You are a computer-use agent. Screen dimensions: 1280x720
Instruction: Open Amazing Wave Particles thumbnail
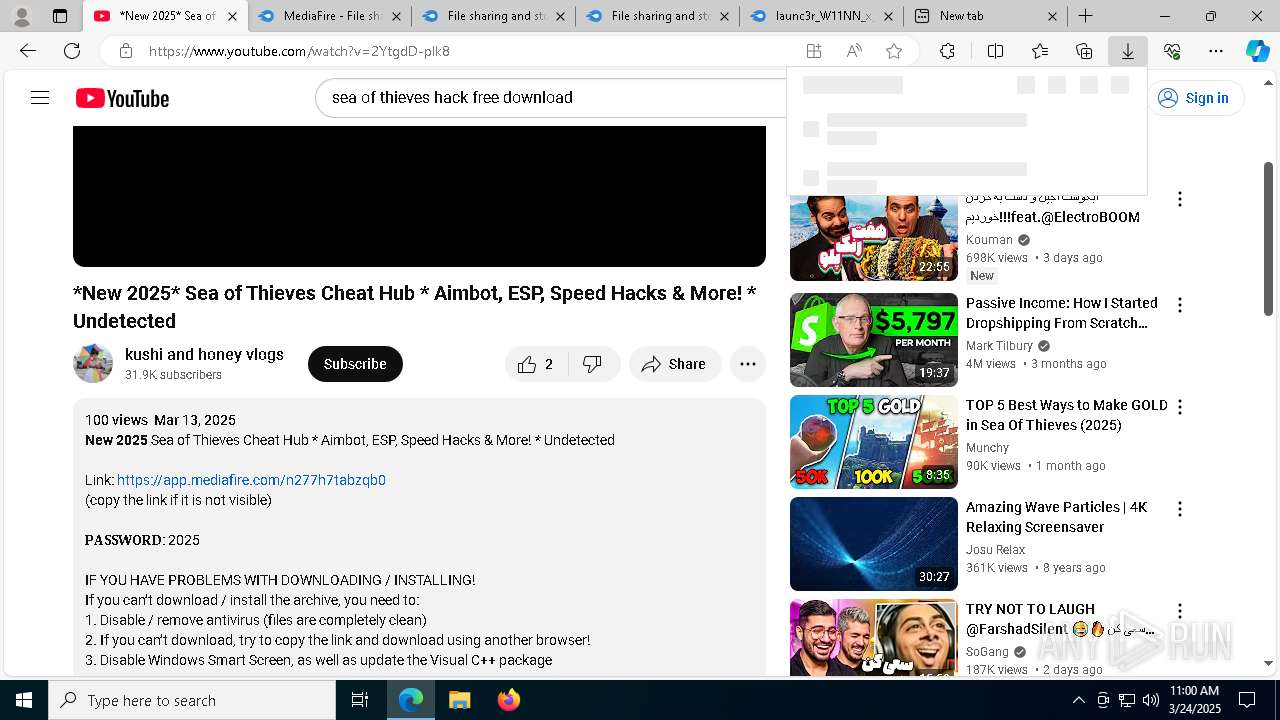point(873,544)
